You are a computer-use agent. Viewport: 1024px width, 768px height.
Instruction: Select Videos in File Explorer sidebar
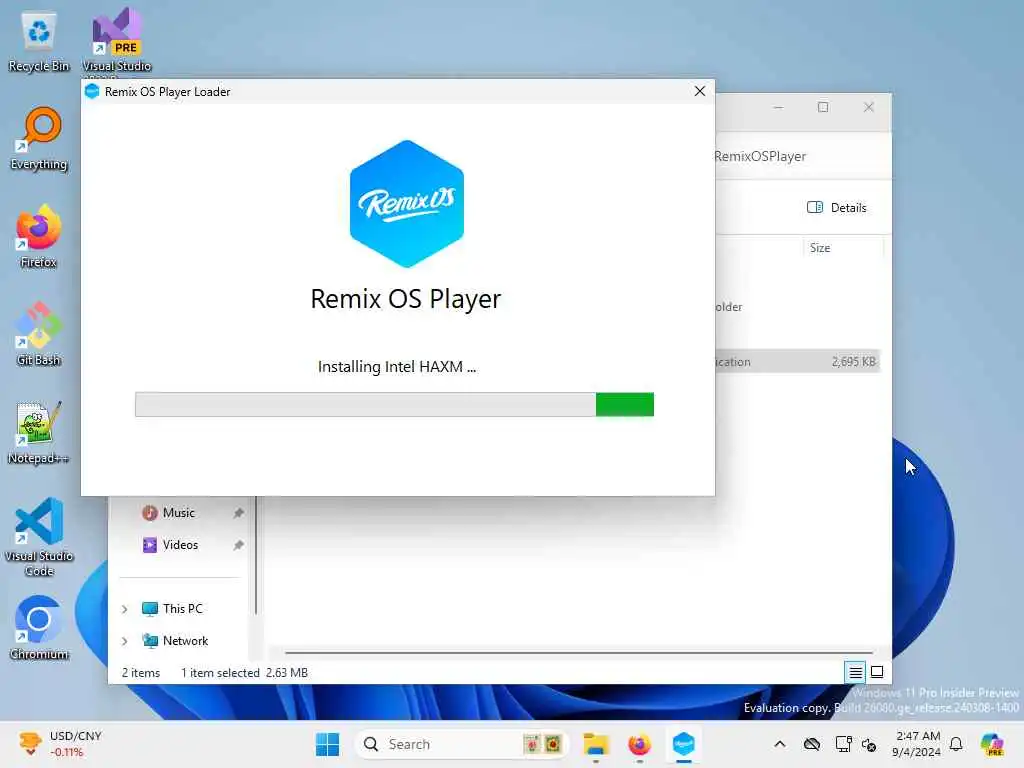tap(180, 545)
